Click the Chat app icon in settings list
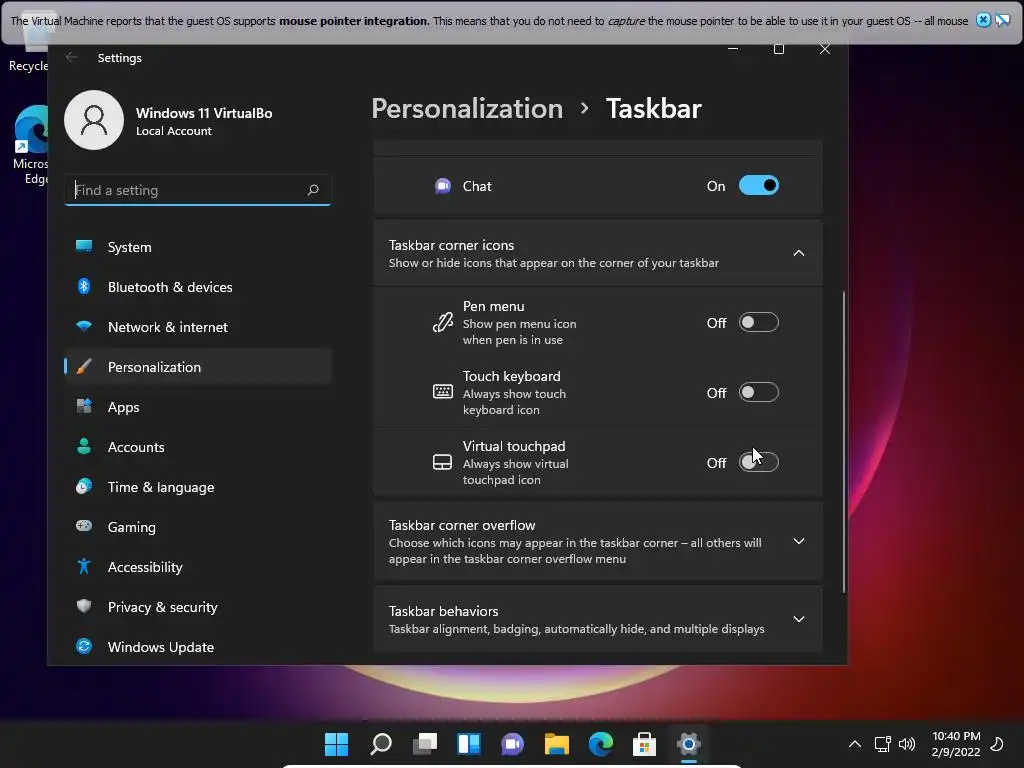 [443, 186]
